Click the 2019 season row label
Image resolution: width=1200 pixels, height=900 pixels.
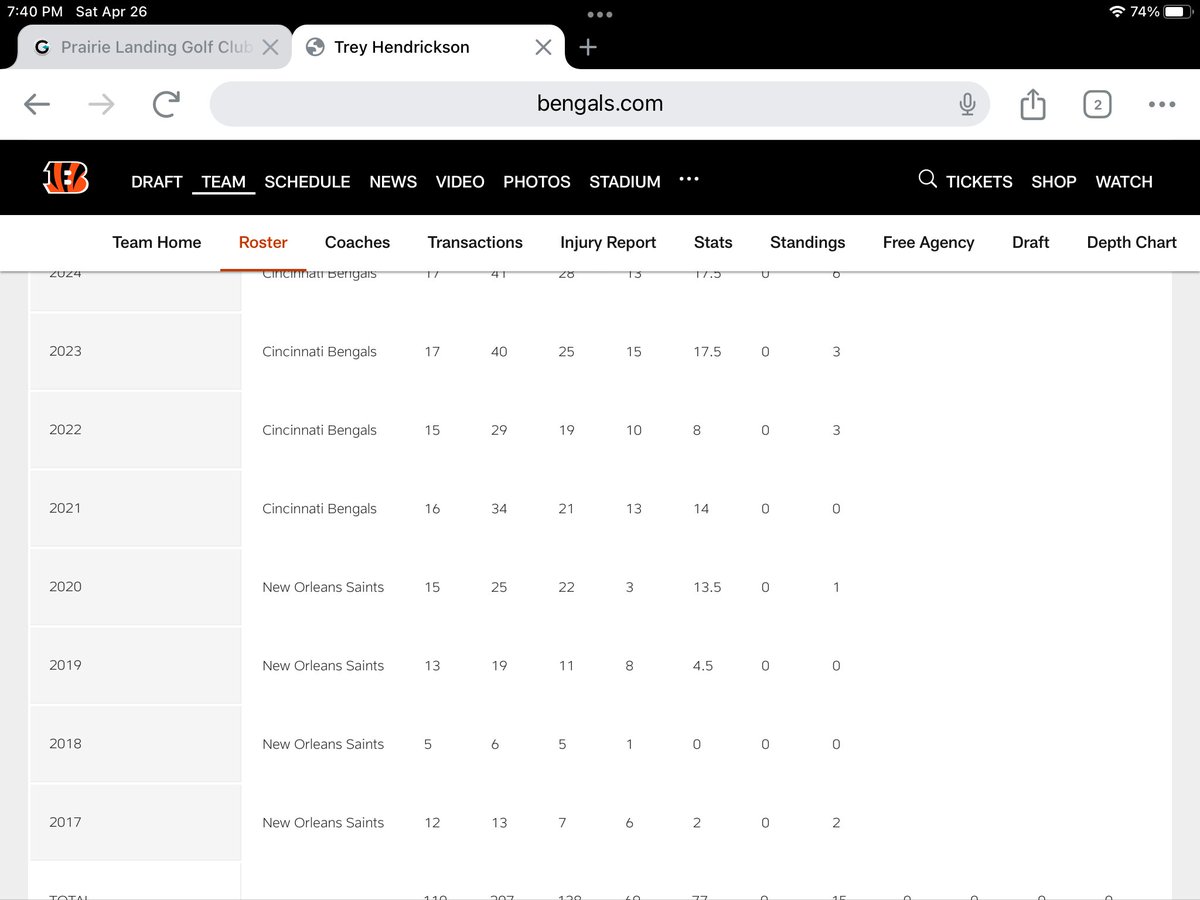point(65,665)
